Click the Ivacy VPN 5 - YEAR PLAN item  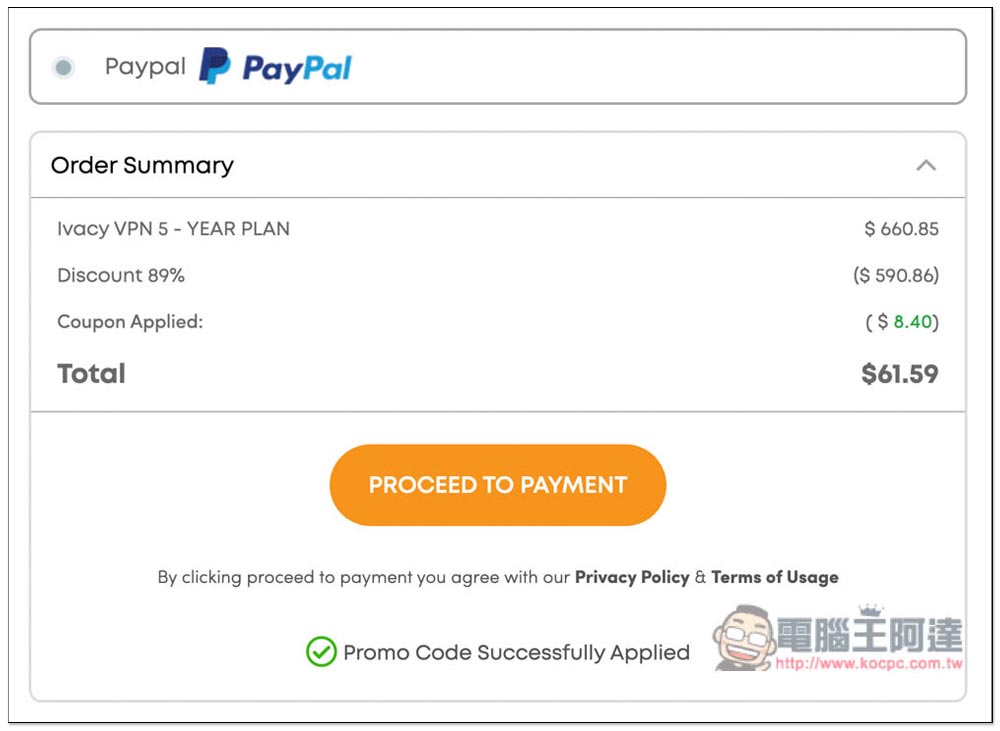tap(173, 228)
